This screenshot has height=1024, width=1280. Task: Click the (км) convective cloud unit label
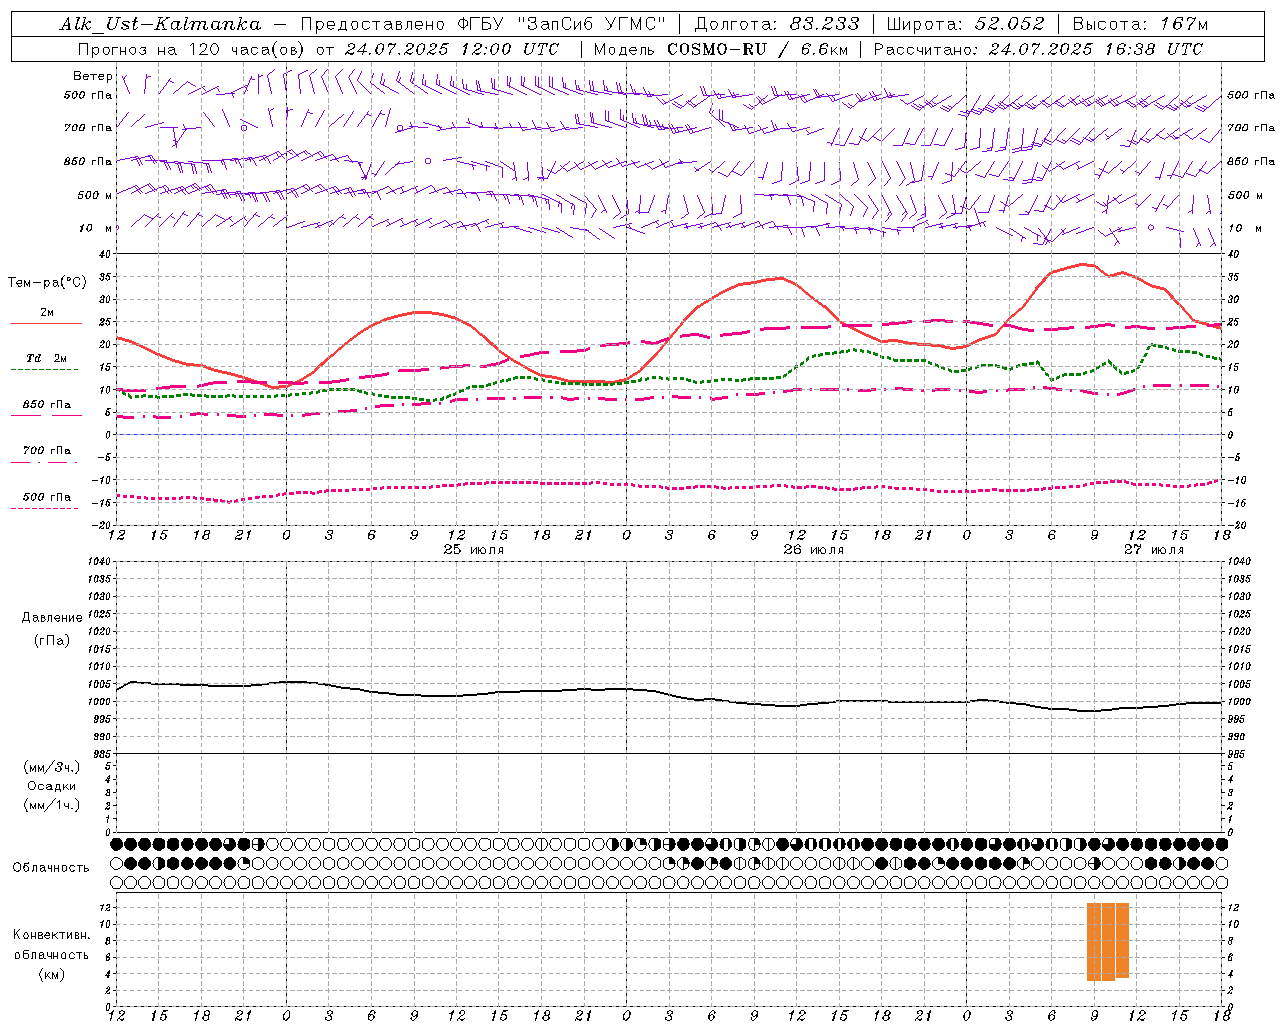(x=52, y=974)
